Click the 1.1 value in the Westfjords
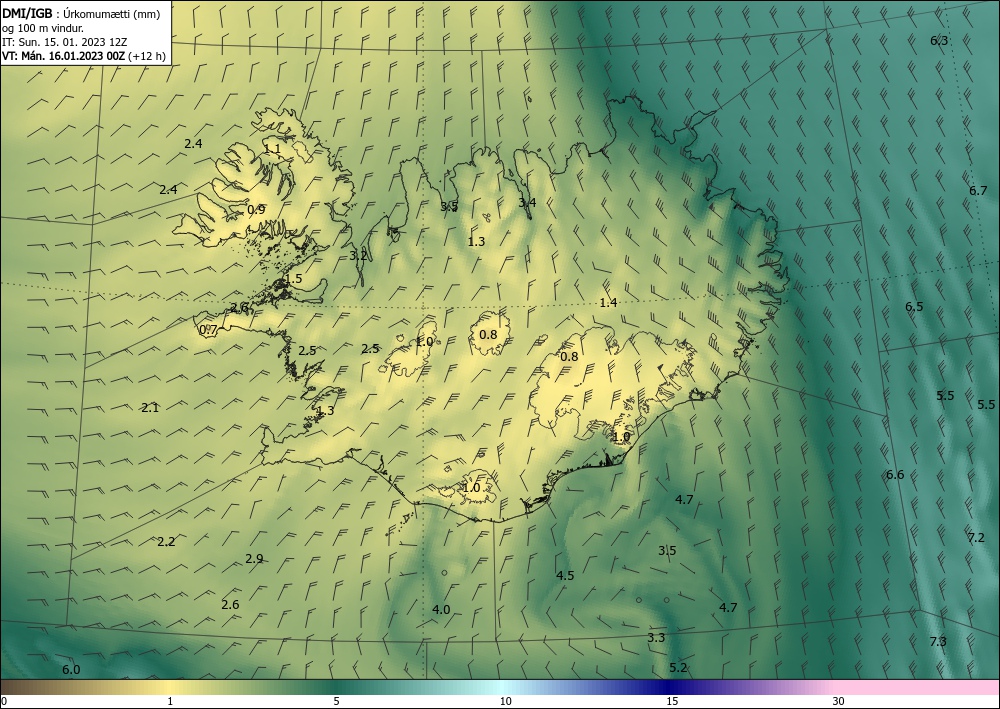 (x=272, y=149)
